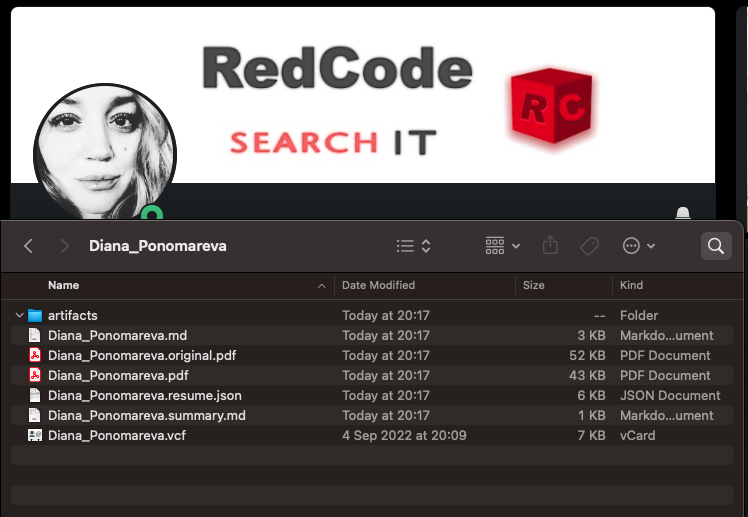Click the summary.md file icon
Image resolution: width=748 pixels, height=517 pixels.
pos(34,415)
